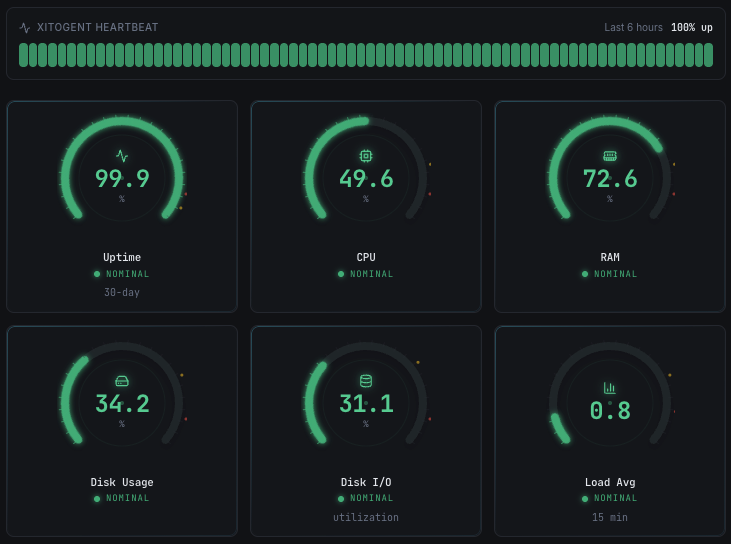Click the 34.2 Disk Usage value
This screenshot has height=544, width=731.
point(122,404)
